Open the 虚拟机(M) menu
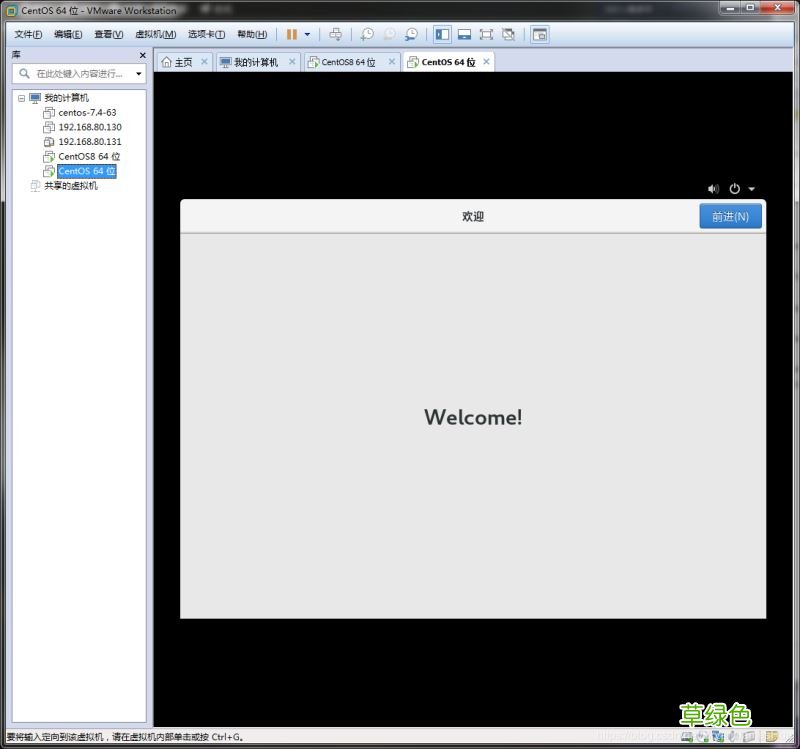 point(155,34)
